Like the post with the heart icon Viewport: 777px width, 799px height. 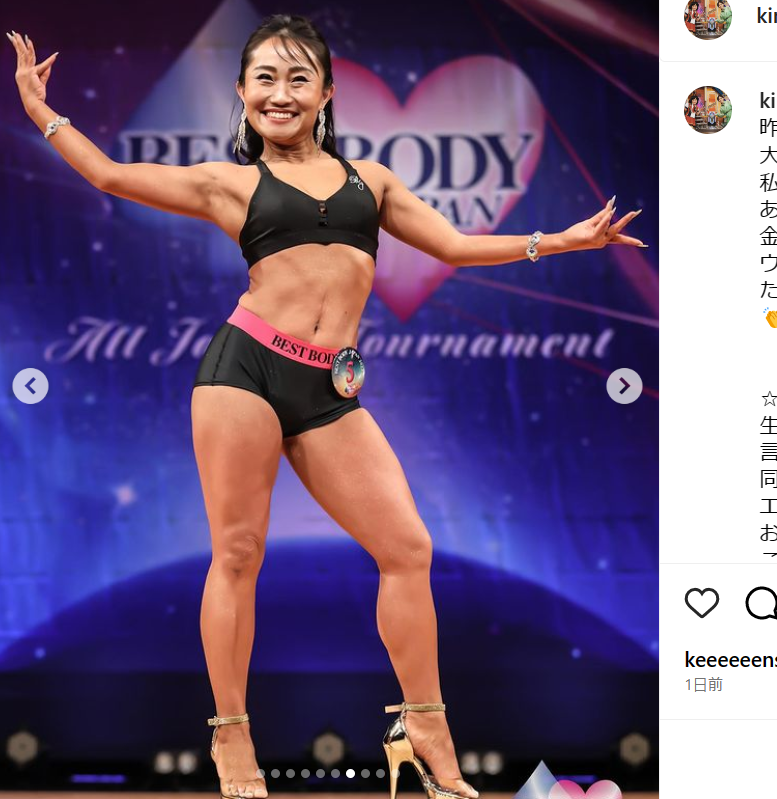click(702, 603)
